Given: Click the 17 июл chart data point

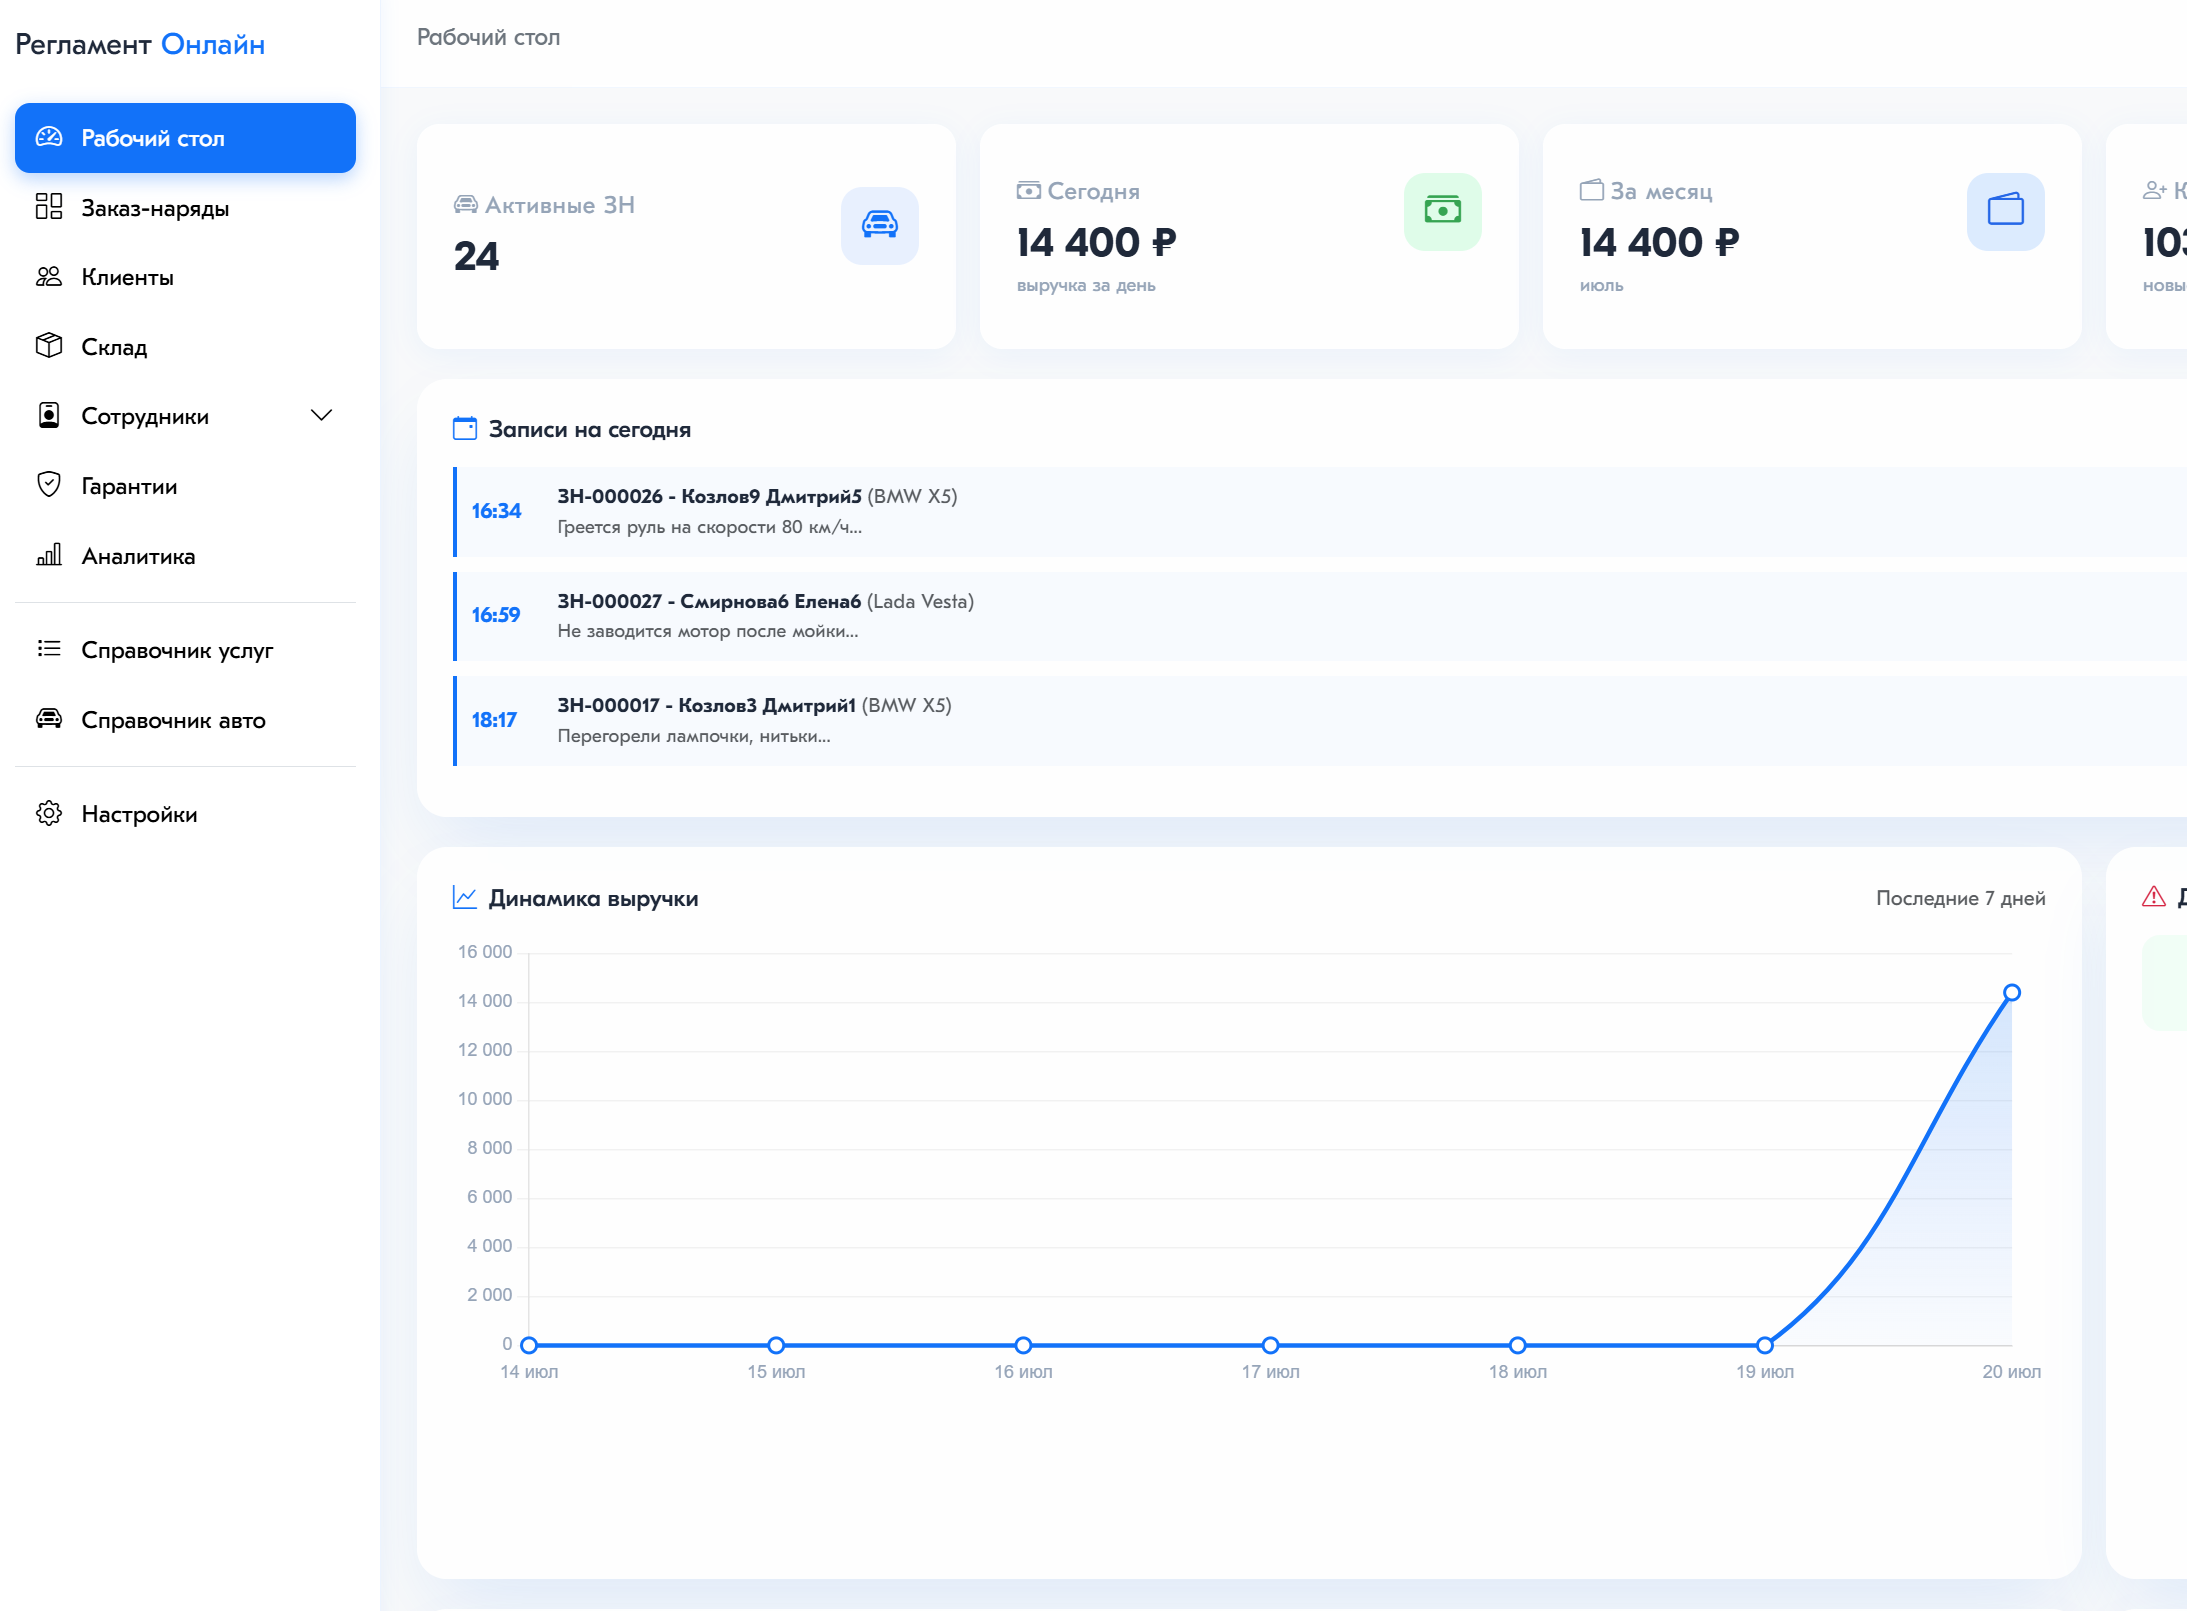Looking at the screenshot, I should (1270, 1345).
